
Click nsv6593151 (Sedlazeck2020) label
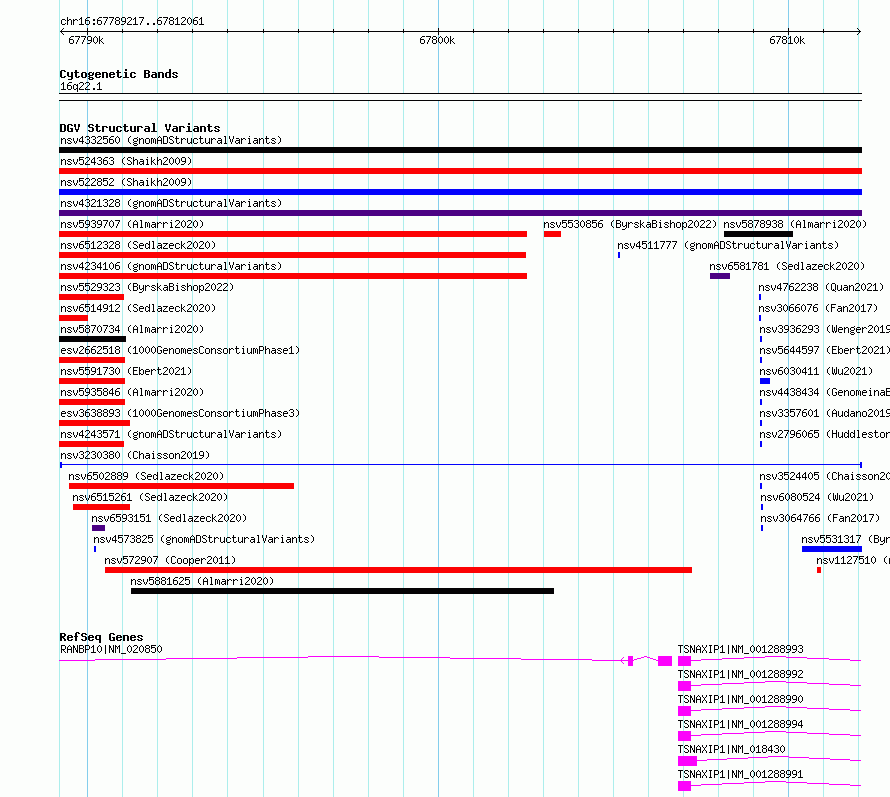[169, 518]
